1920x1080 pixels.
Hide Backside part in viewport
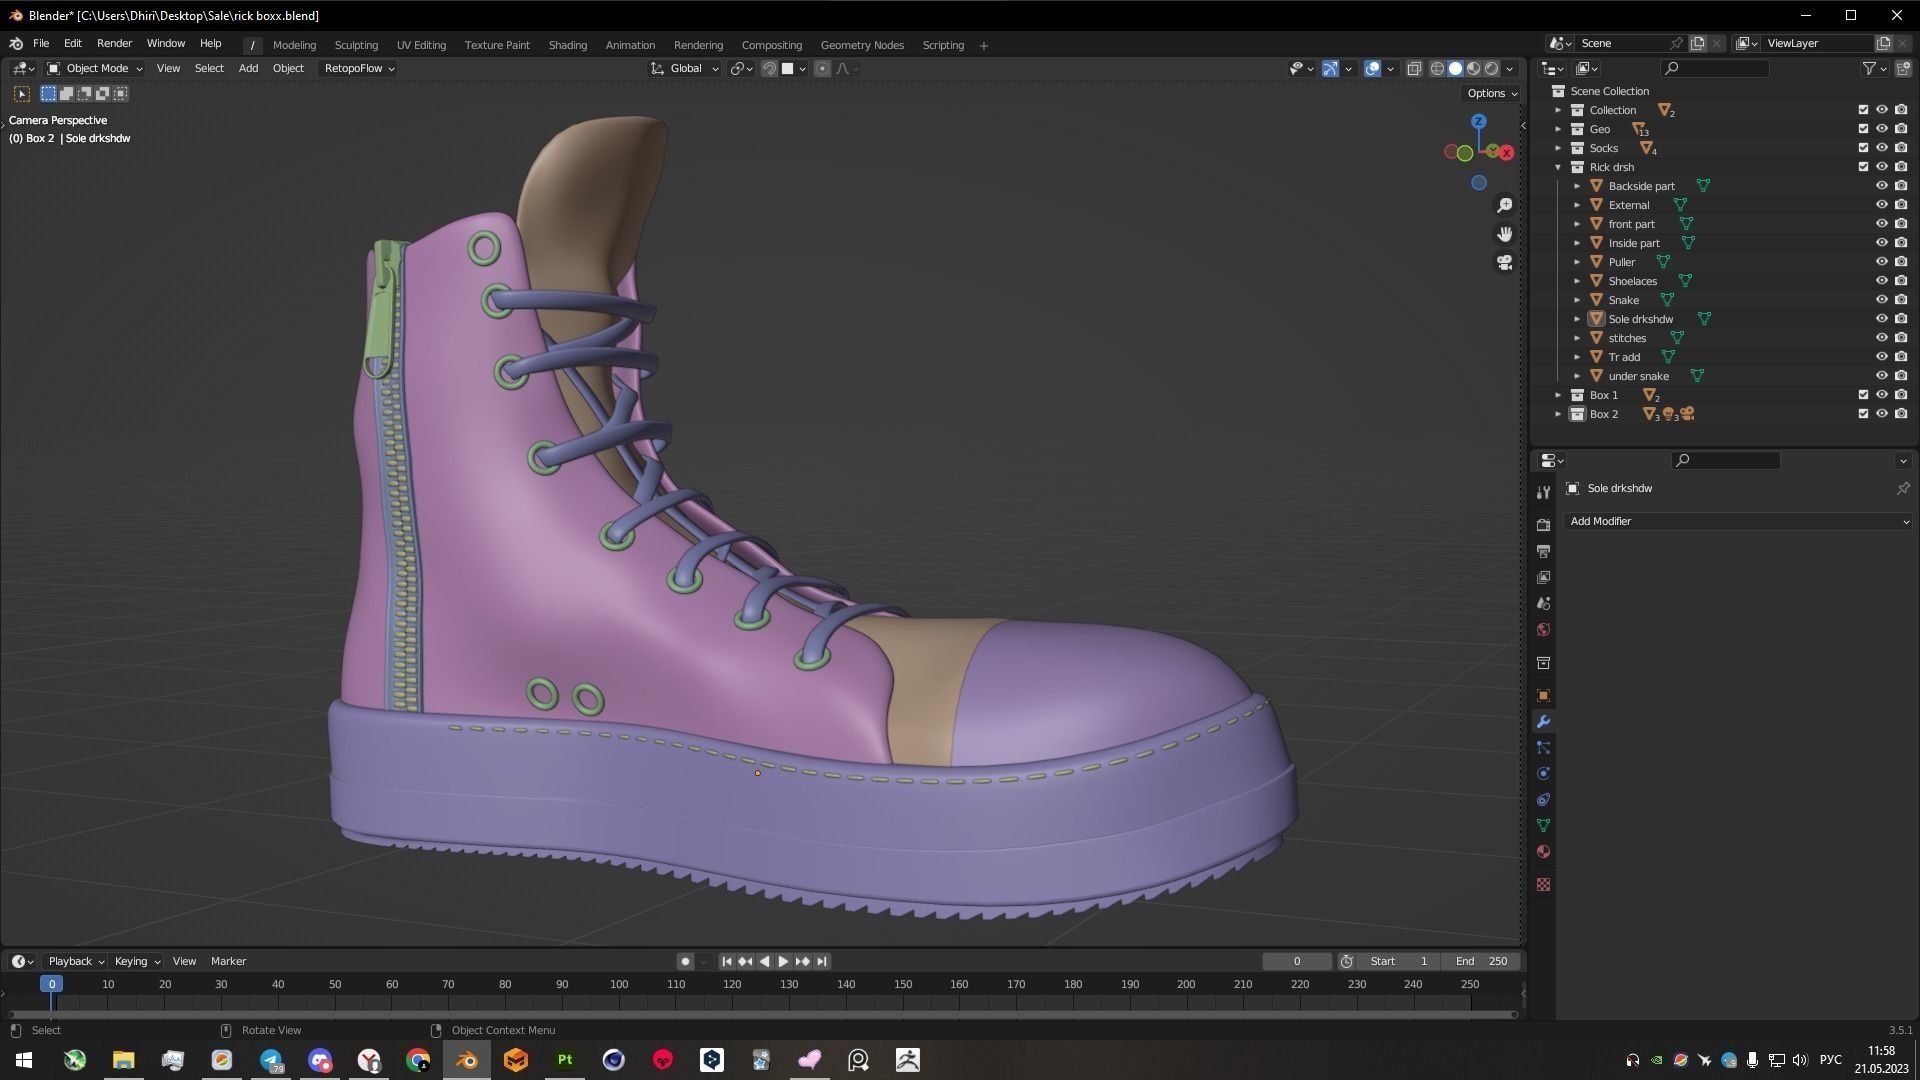point(1881,186)
